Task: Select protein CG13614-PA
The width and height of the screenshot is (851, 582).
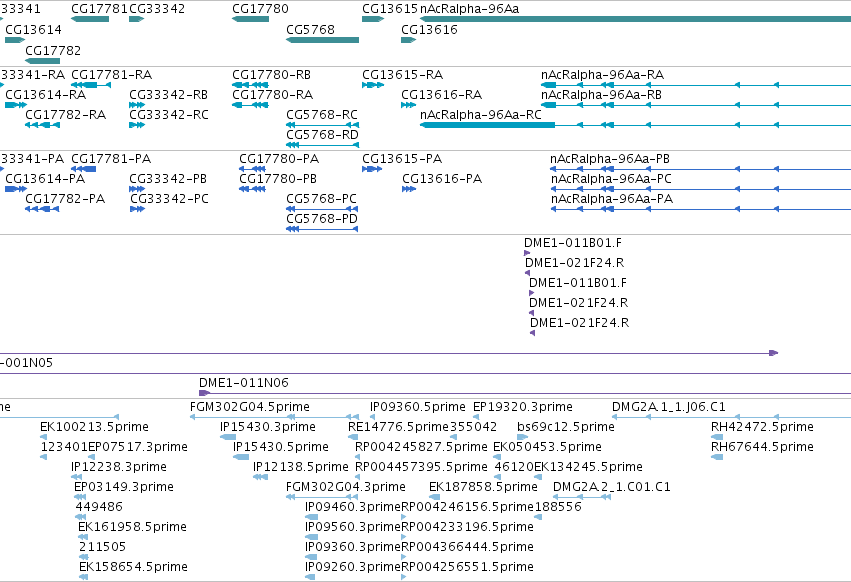Action: 45,179
